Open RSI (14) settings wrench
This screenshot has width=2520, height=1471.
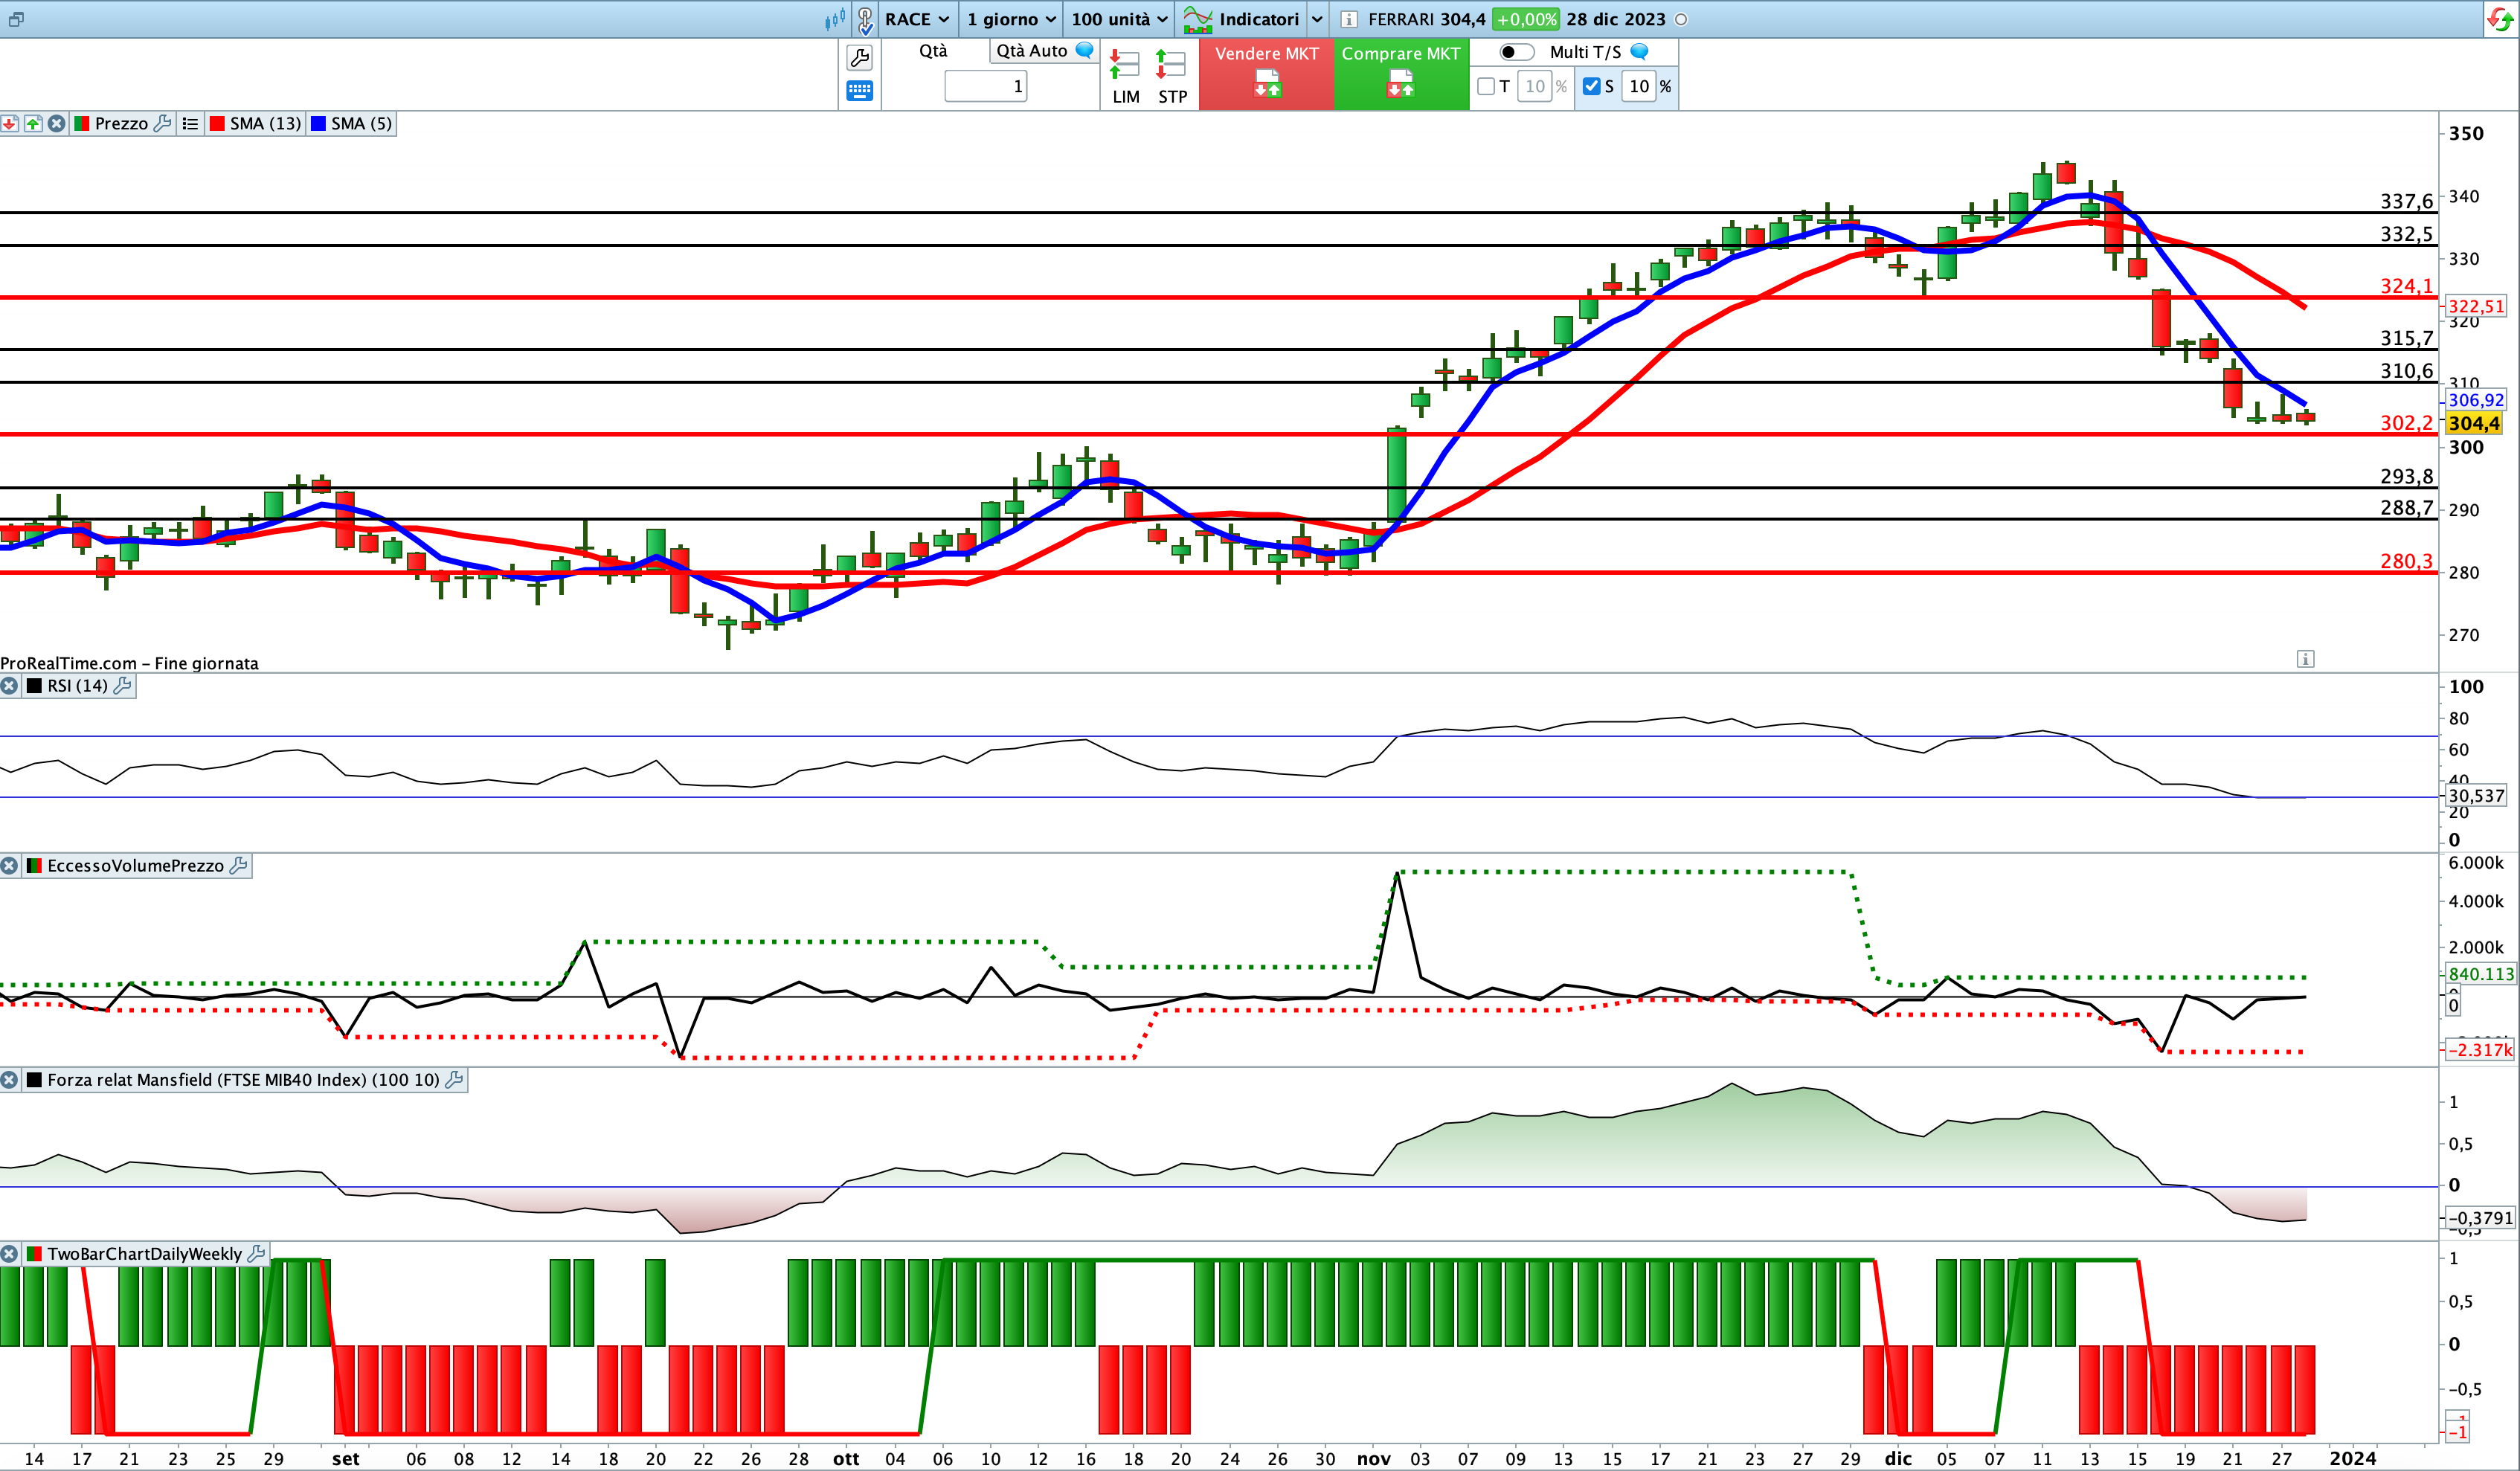pos(123,686)
